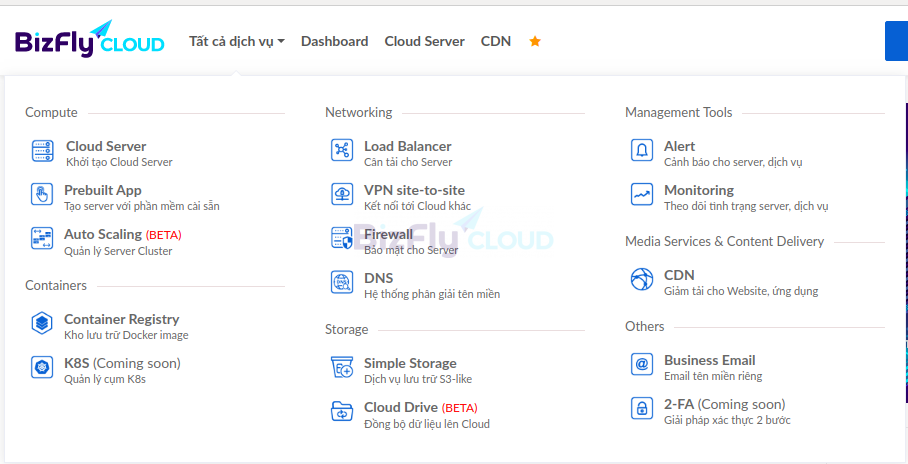Screen dimensions: 908x464
Task: Click 'Dịch vụ lưu trữ S3-like' text
Action: 418,379
